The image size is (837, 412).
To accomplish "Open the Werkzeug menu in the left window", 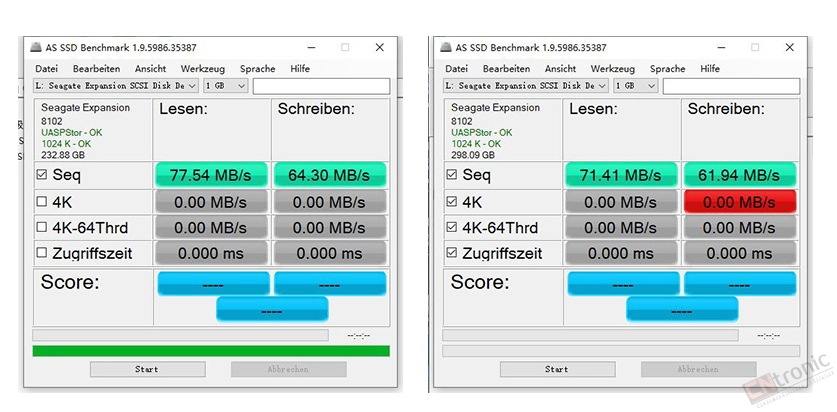I will click(x=203, y=69).
